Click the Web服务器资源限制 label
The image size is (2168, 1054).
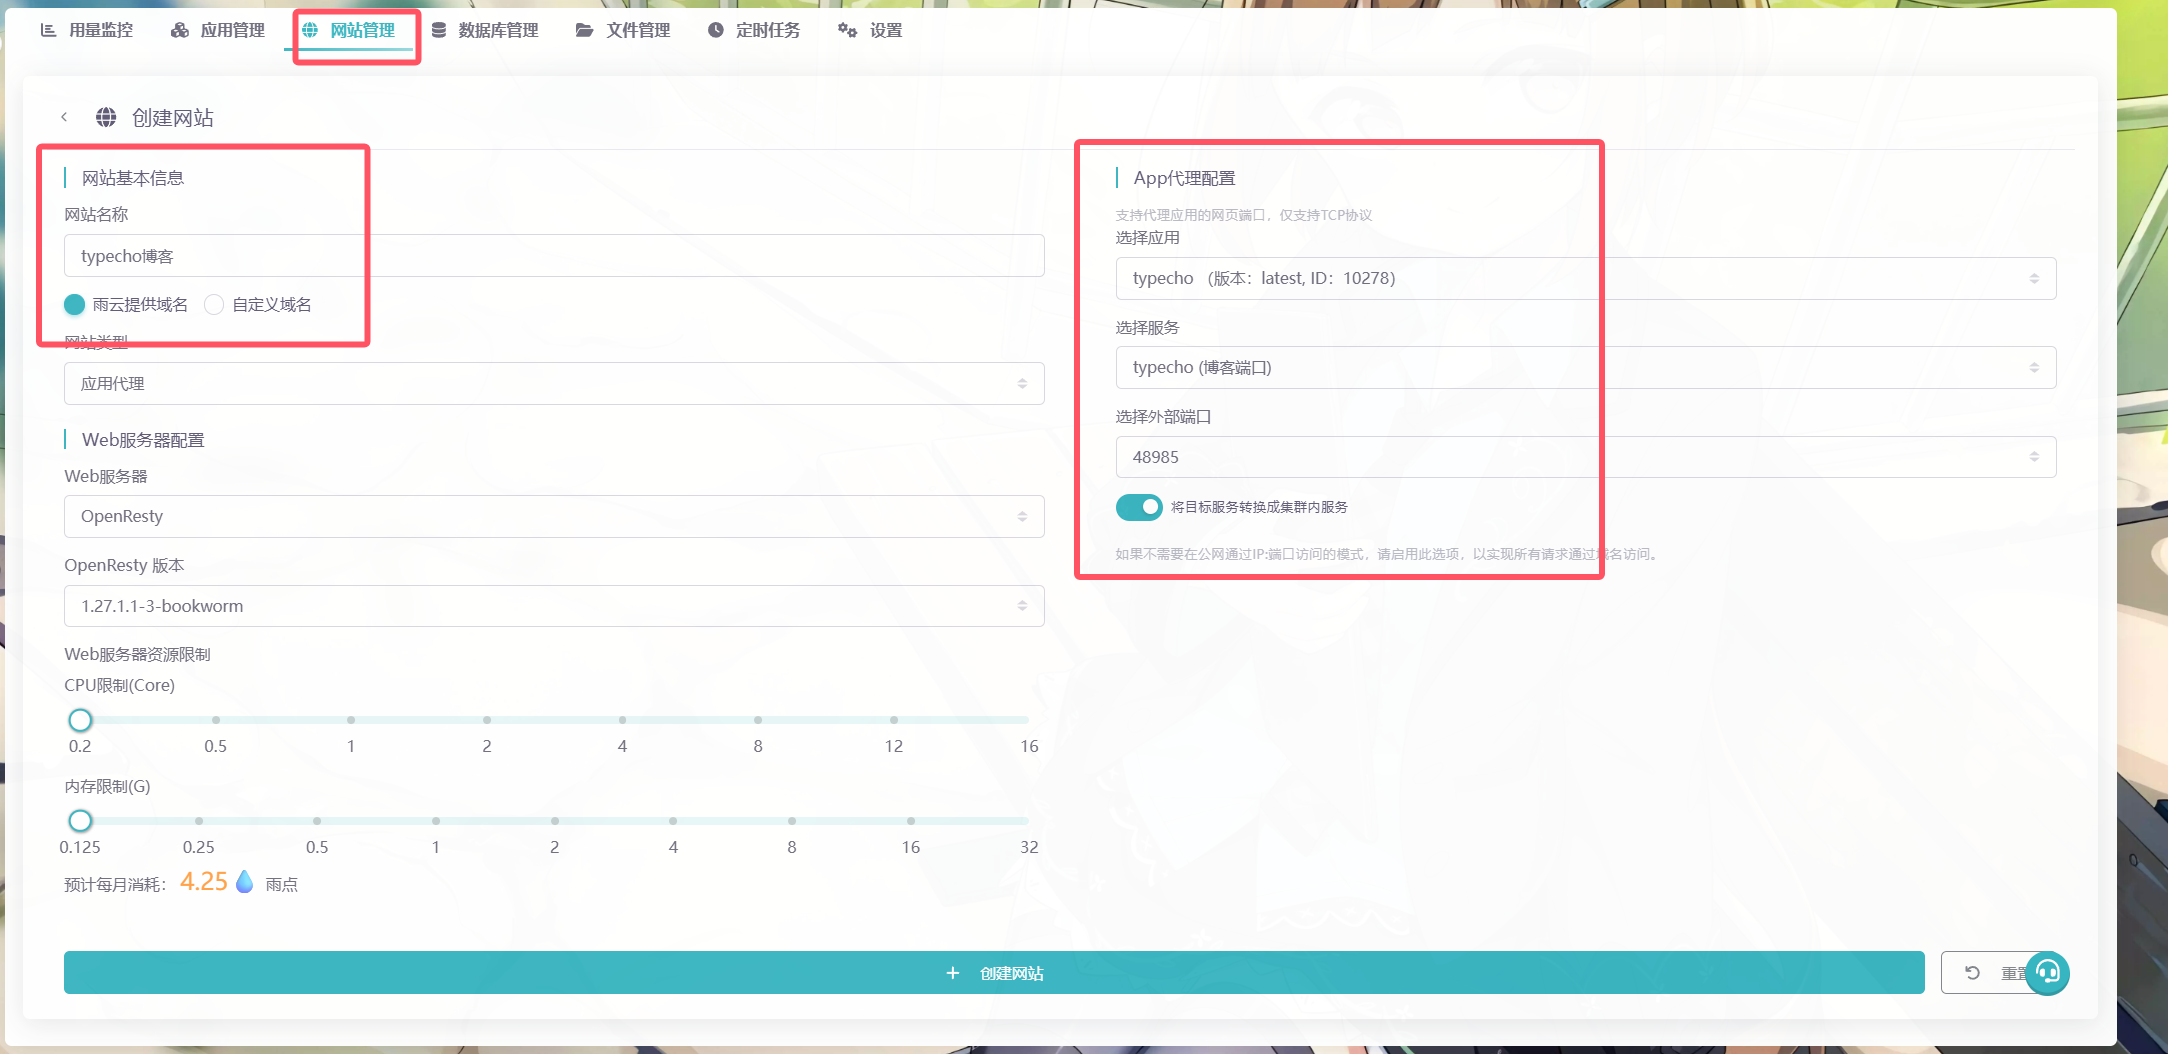pyautogui.click(x=137, y=654)
